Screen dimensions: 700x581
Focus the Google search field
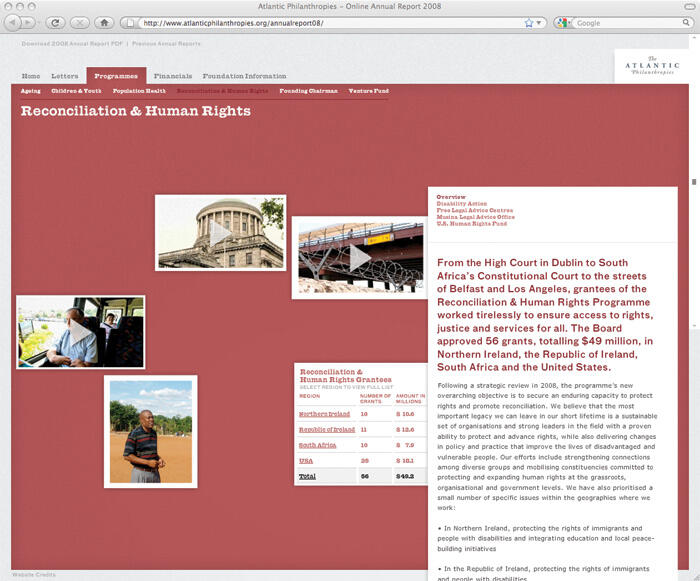[627, 23]
